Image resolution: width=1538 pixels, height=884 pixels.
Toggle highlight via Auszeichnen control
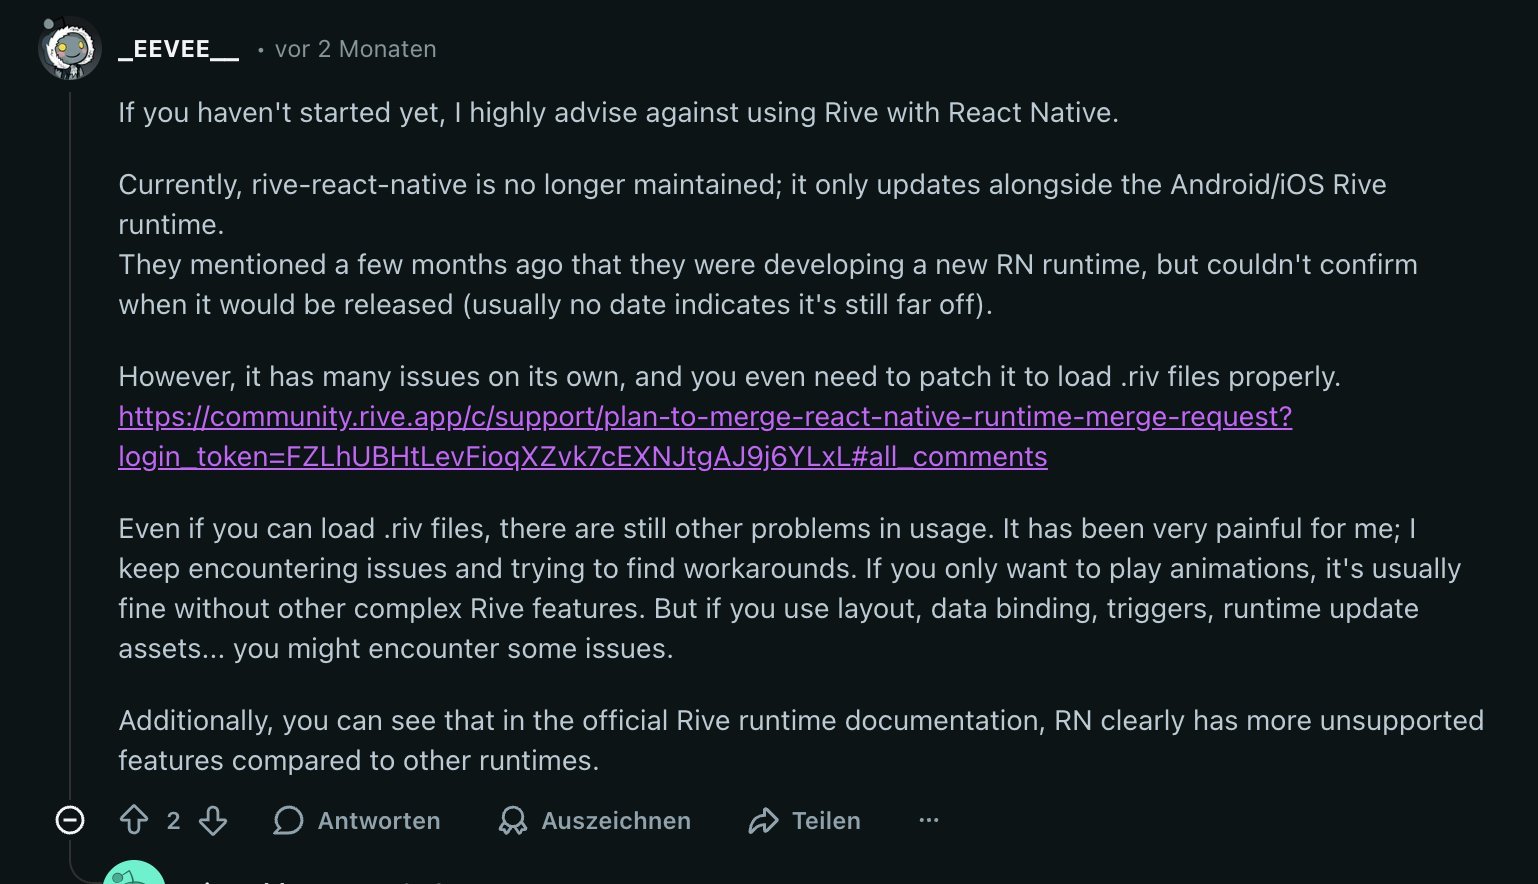tap(616, 821)
